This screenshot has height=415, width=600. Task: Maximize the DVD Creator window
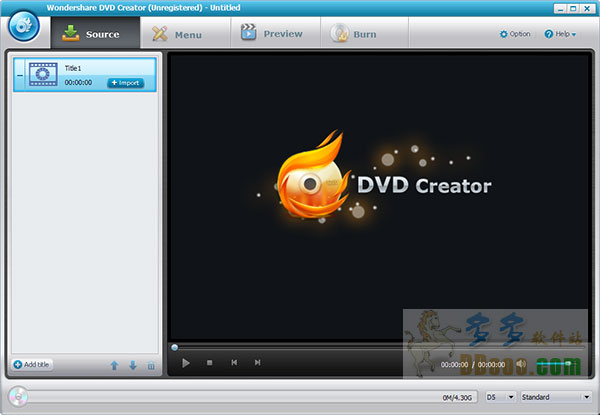point(573,8)
